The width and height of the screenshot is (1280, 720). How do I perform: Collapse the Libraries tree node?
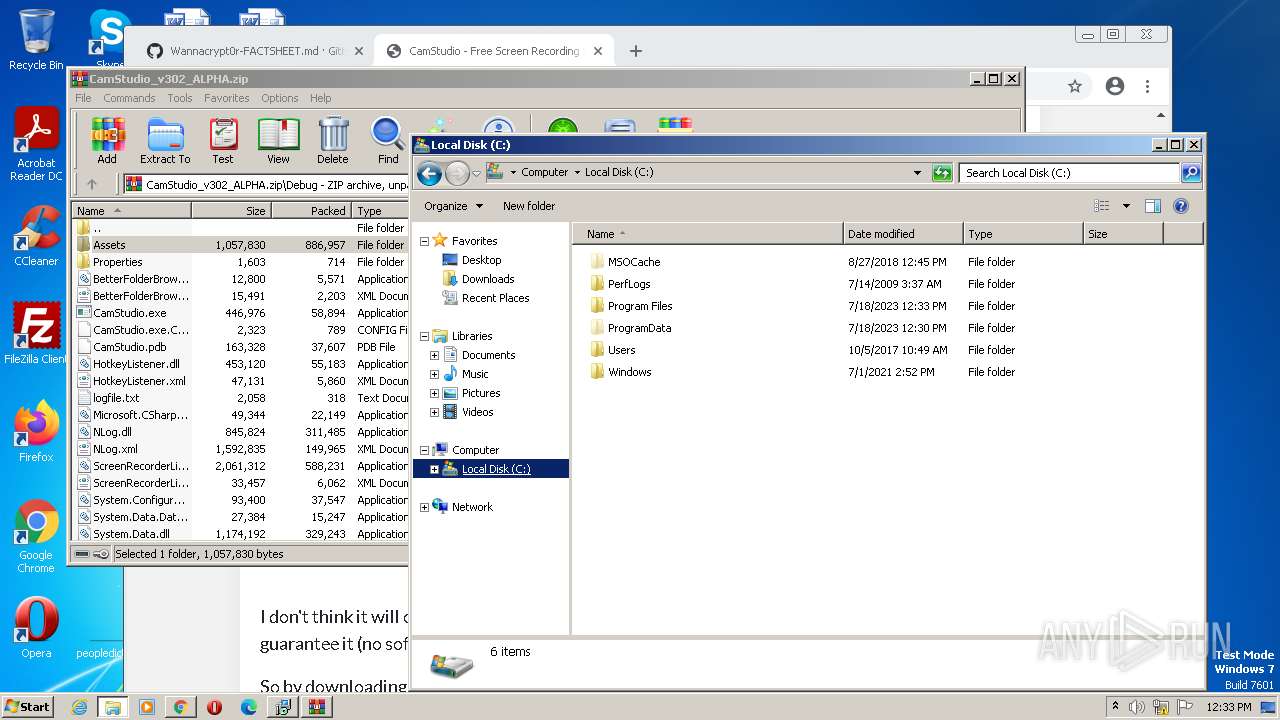tap(424, 336)
